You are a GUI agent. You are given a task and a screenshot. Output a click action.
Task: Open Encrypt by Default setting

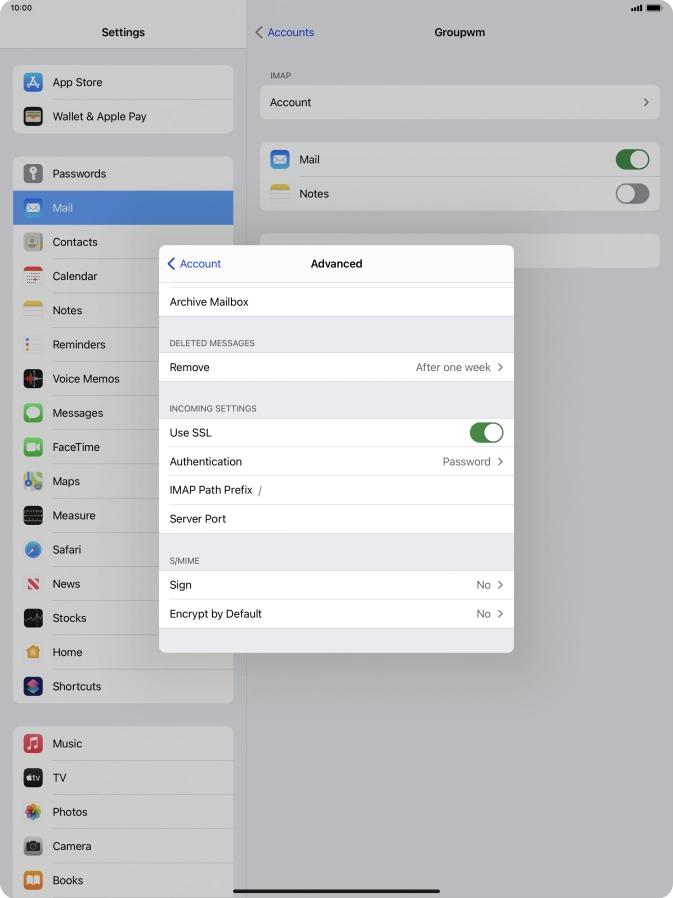(336, 614)
